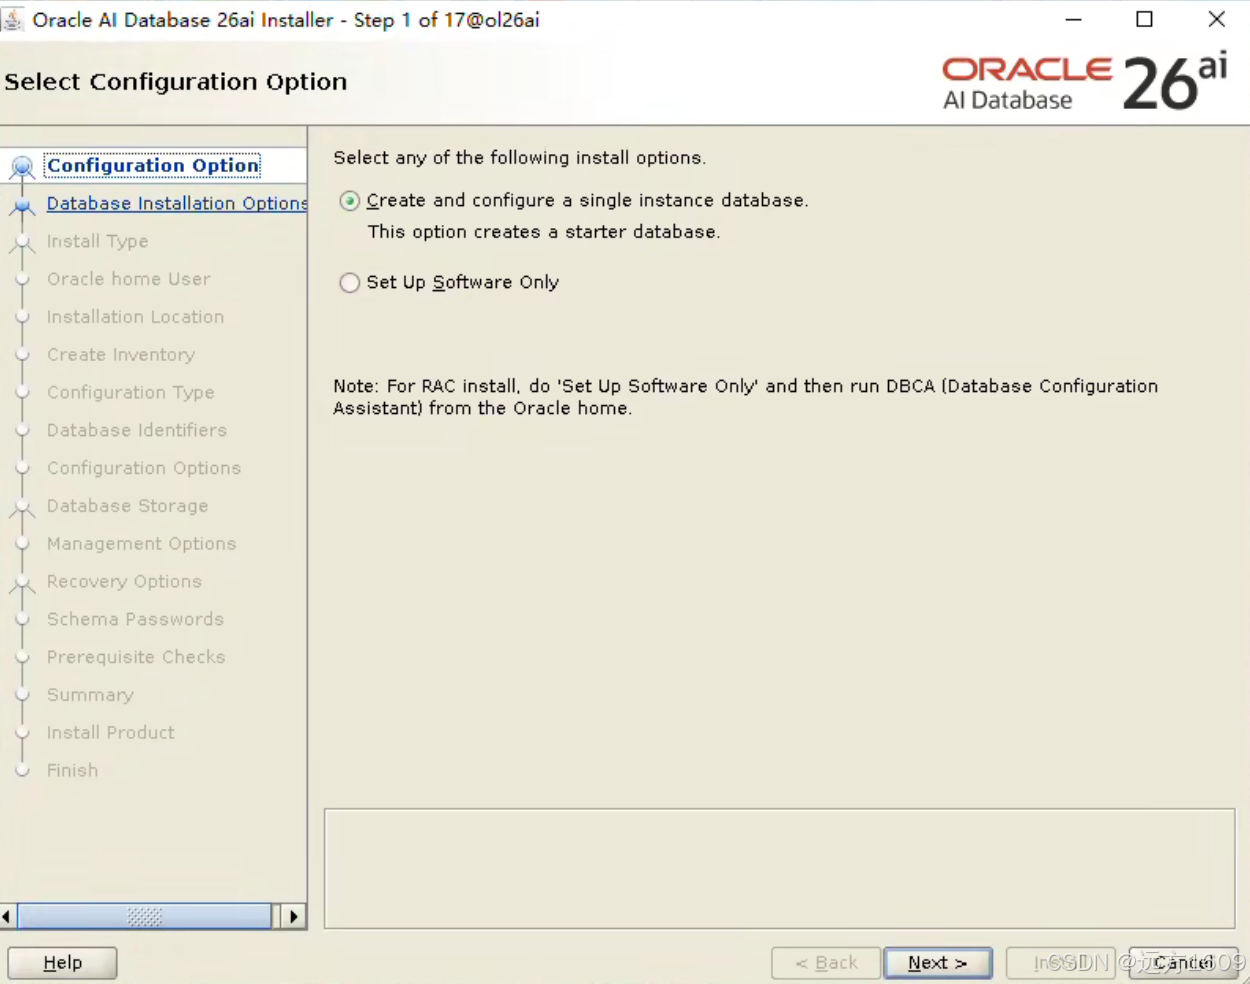The height and width of the screenshot is (984, 1250).
Task: Click the left arrow of the steps scrollbar
Action: click(x=8, y=916)
